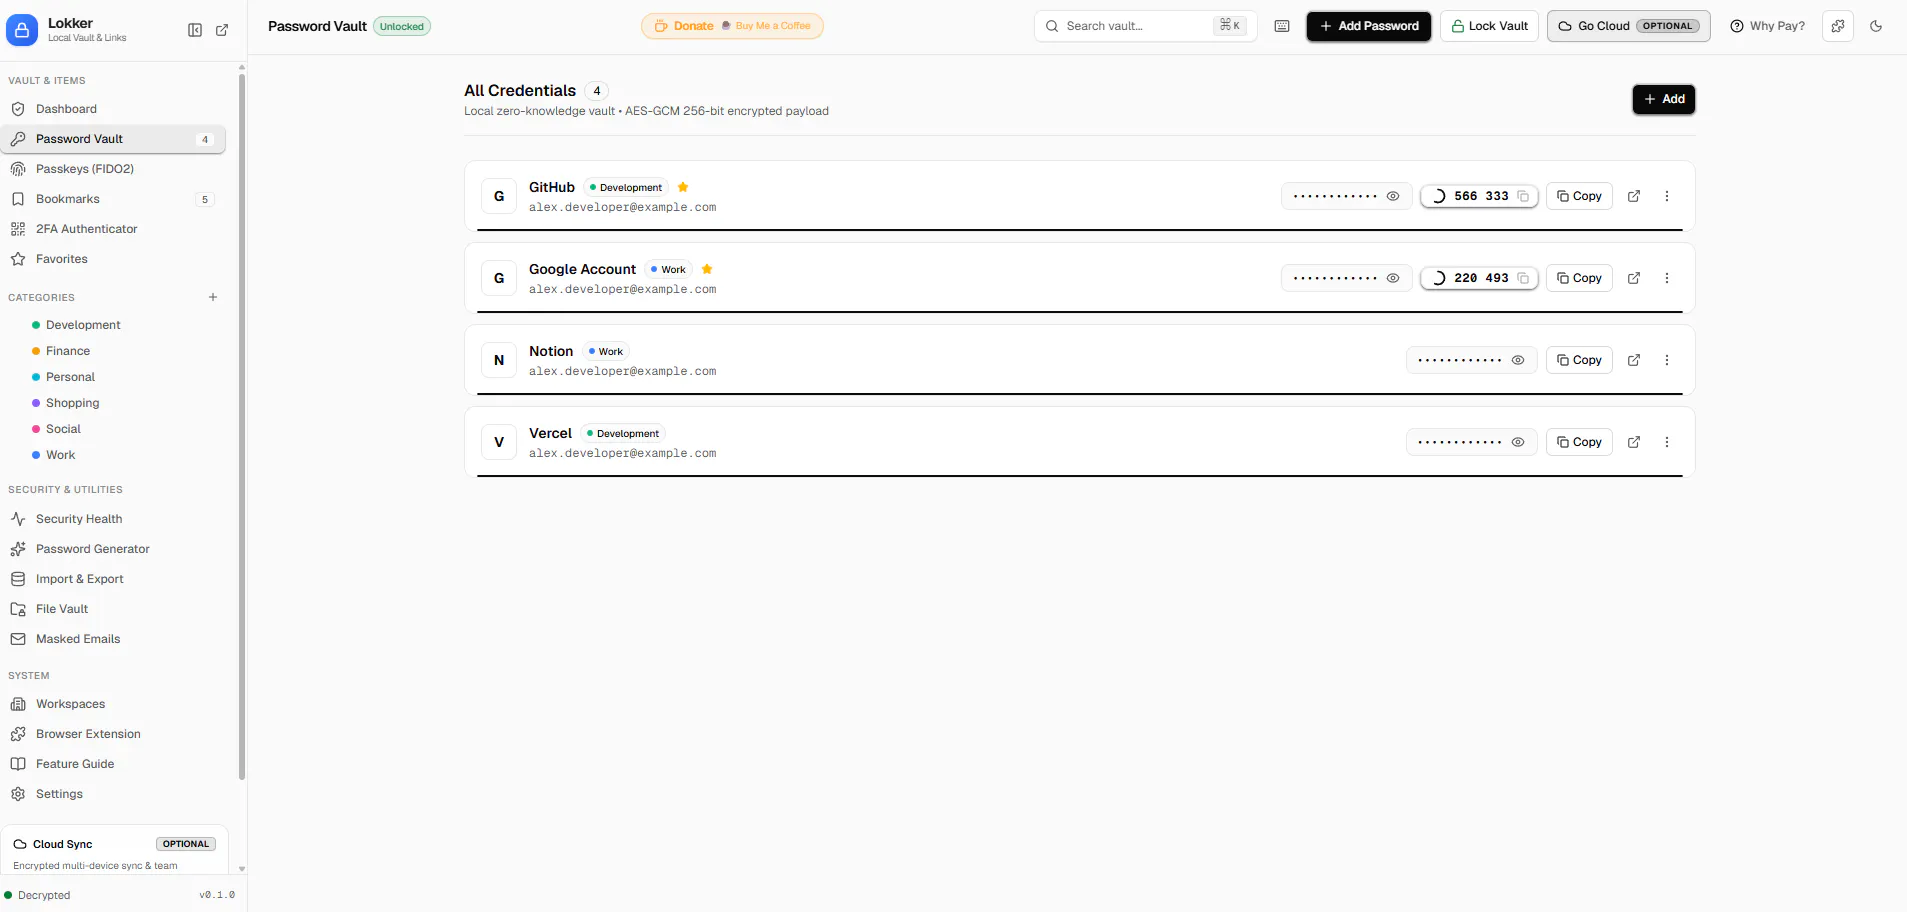Open the Google Account site link icon
The height and width of the screenshot is (912, 1907).
coord(1634,278)
